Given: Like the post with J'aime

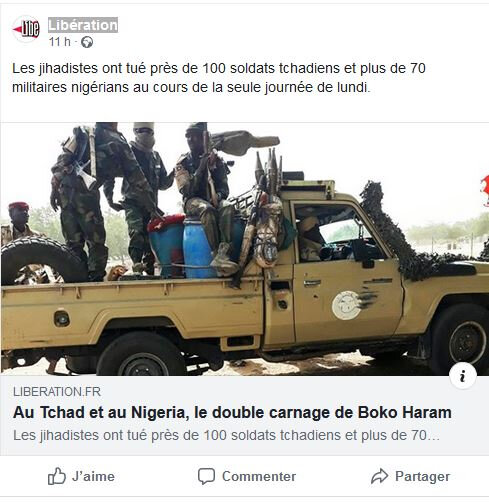Looking at the screenshot, I should [x=81, y=476].
